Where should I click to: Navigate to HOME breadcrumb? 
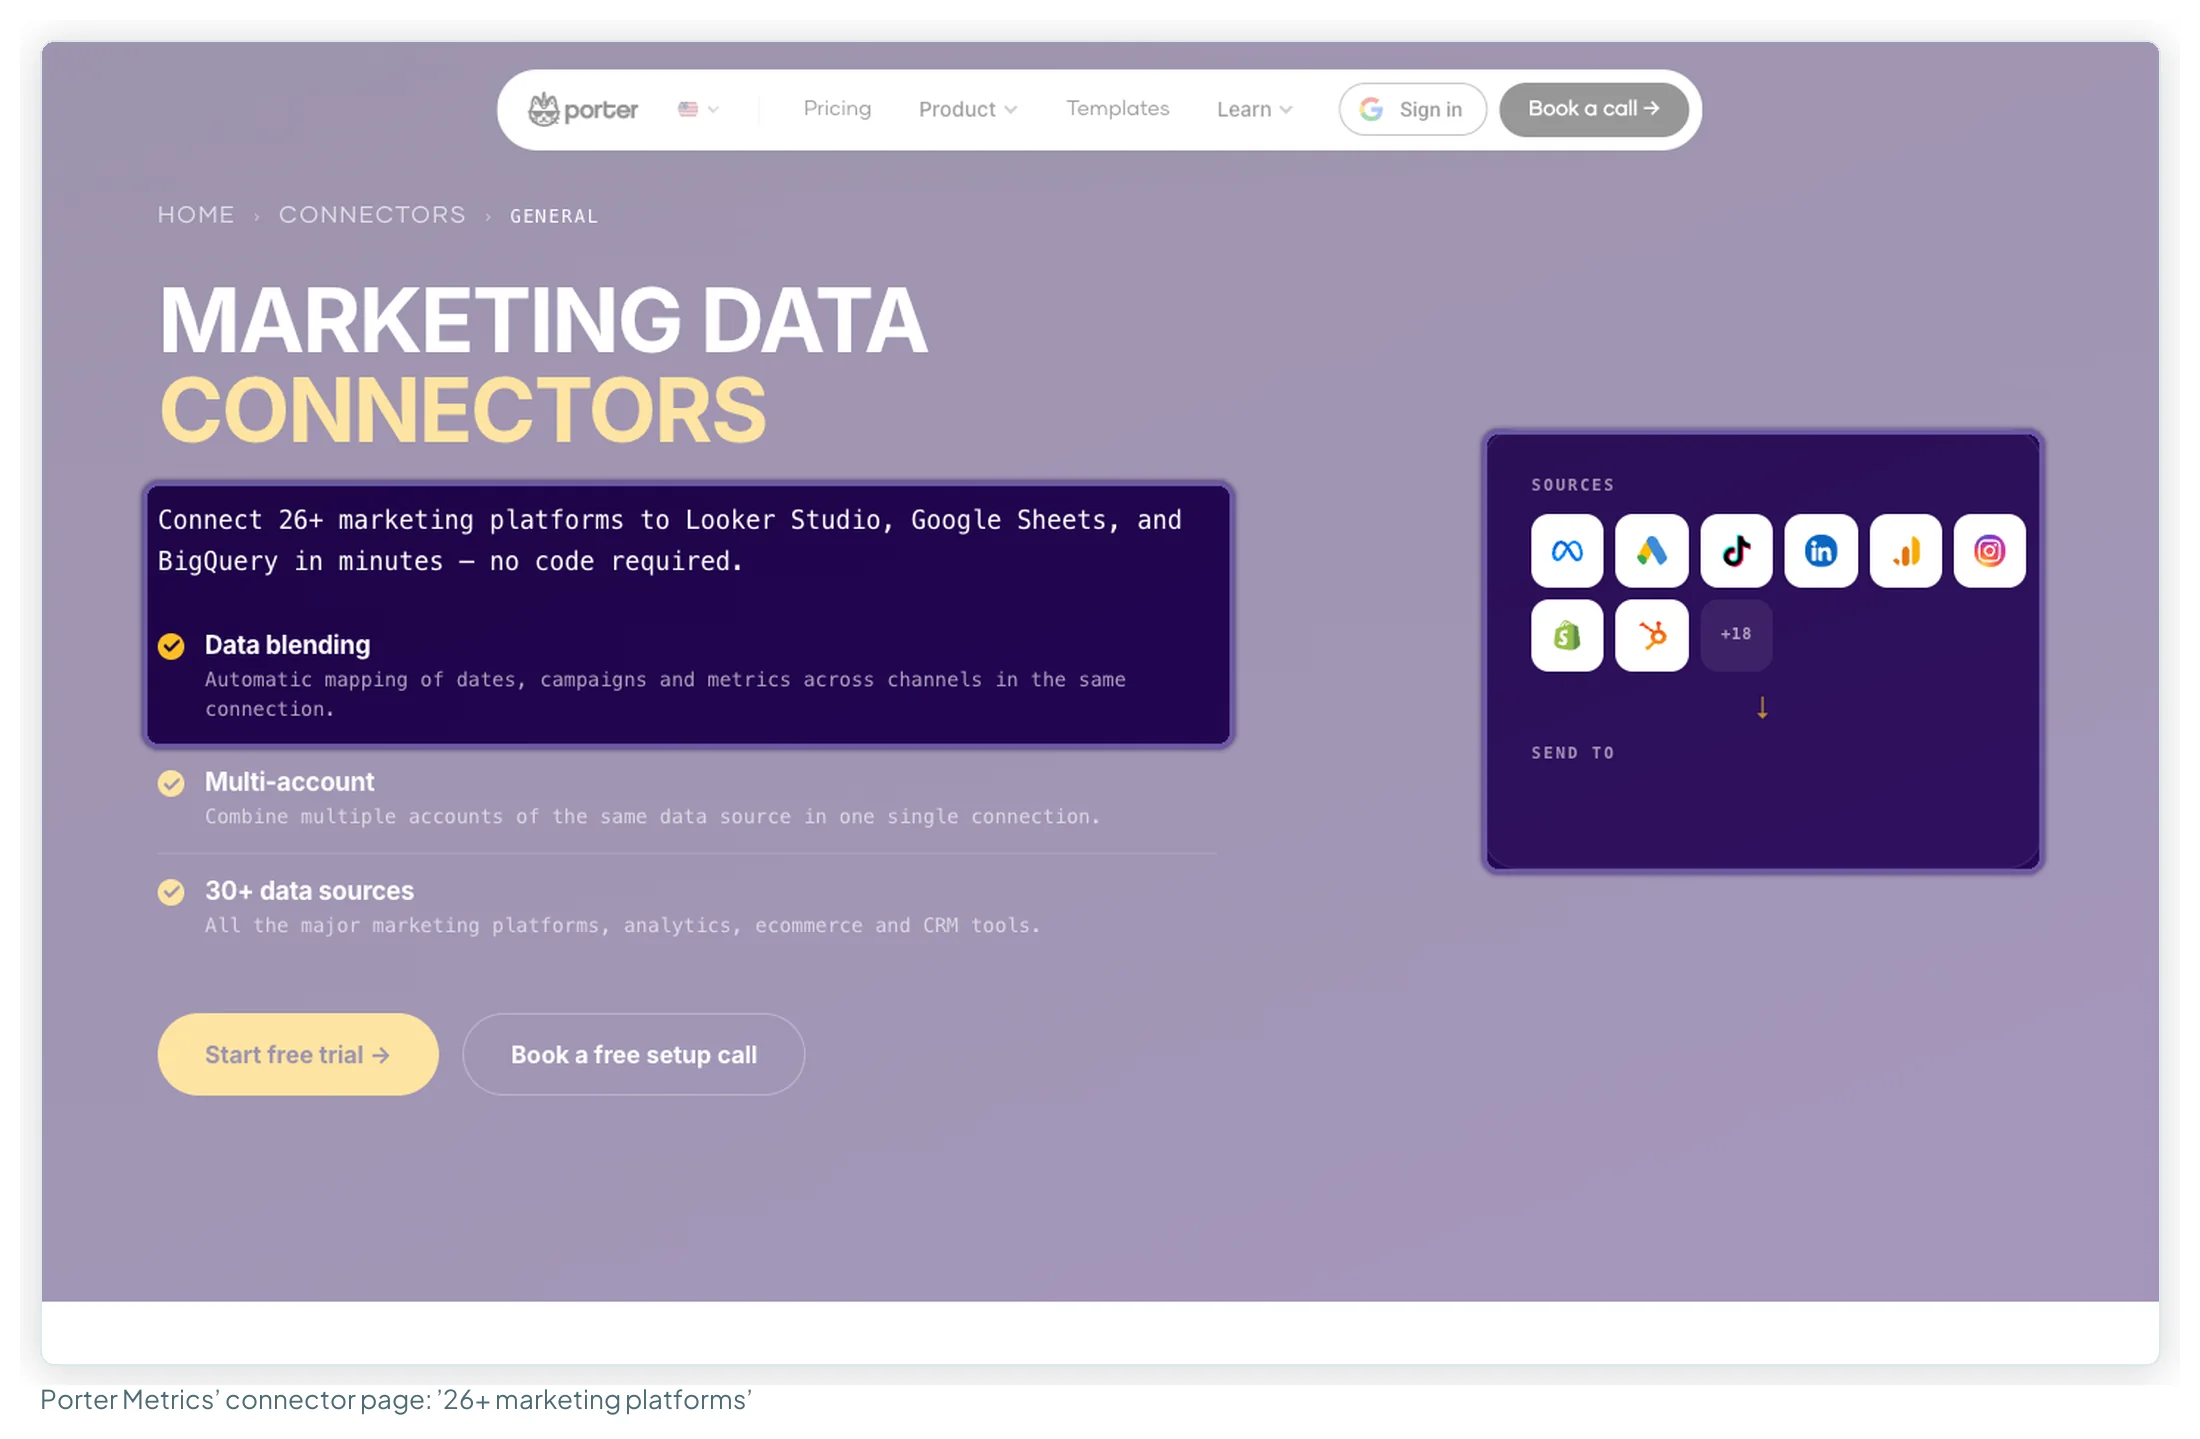(x=196, y=215)
